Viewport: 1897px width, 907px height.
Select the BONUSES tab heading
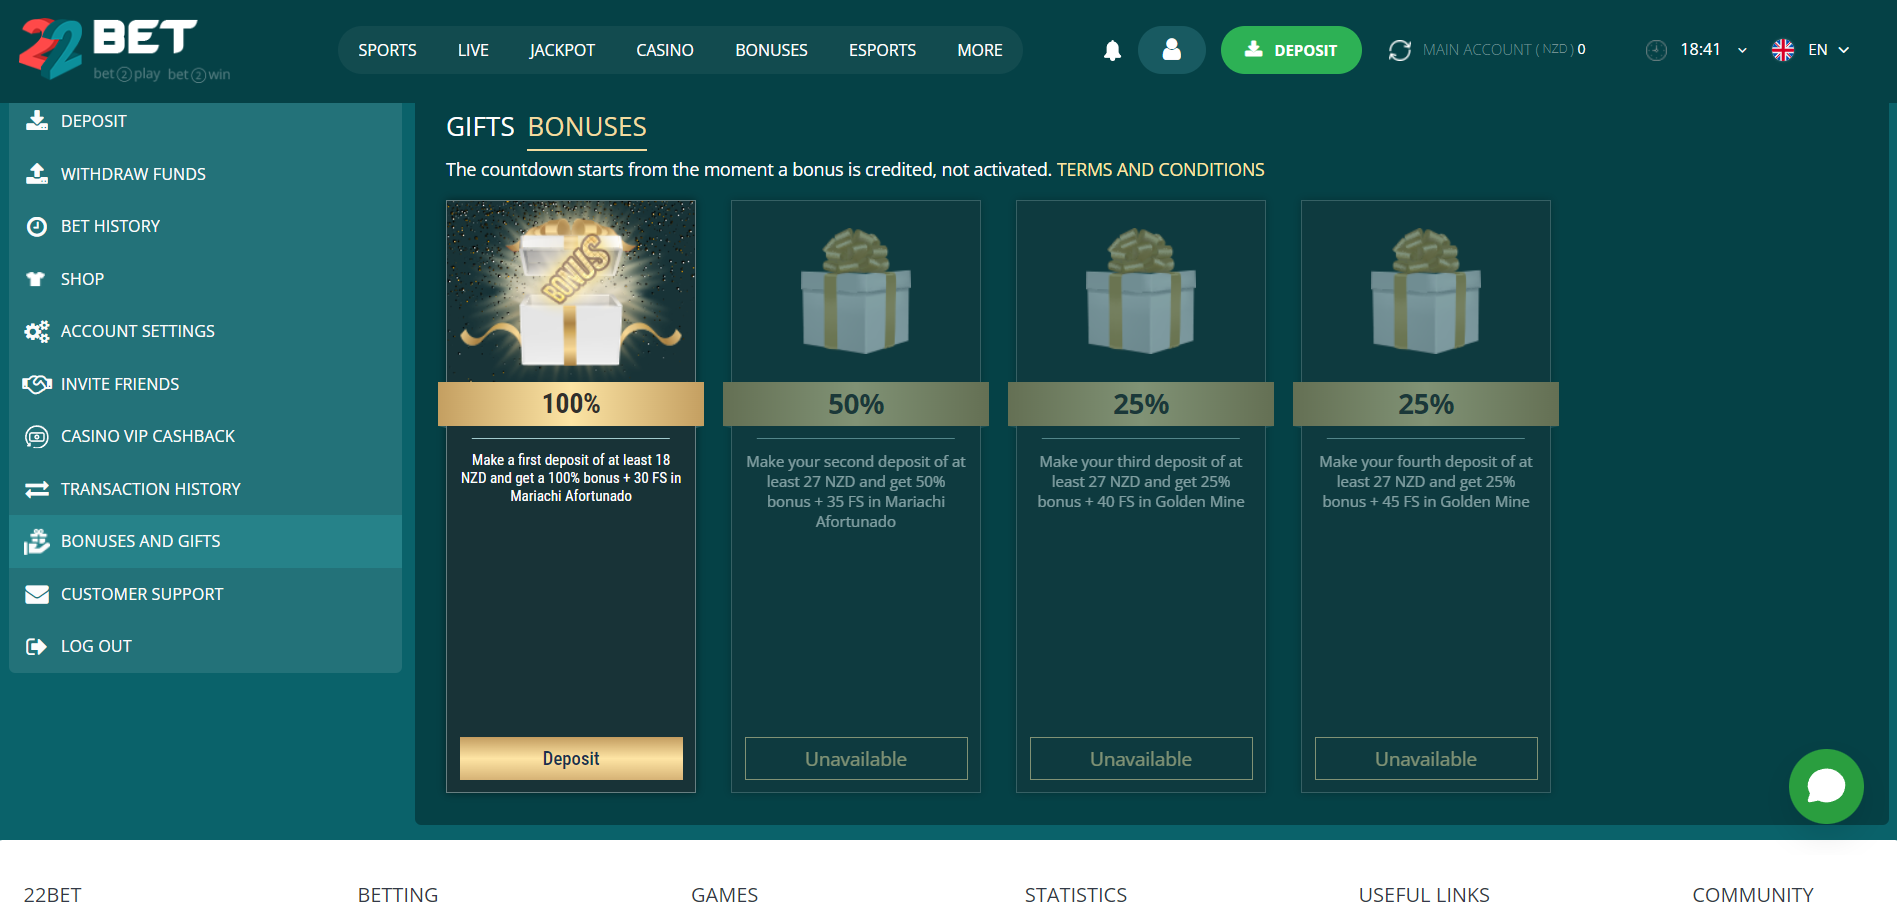coord(587,127)
